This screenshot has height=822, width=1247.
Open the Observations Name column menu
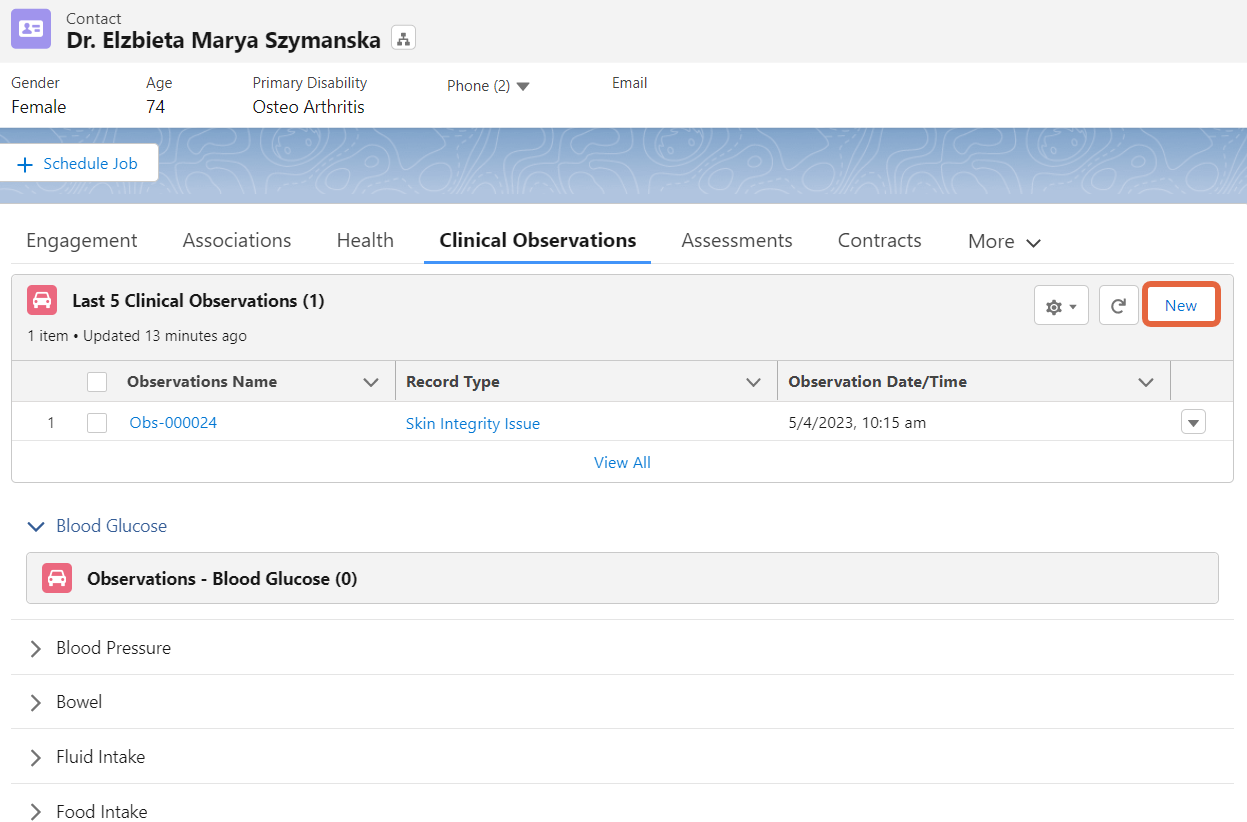(x=371, y=382)
